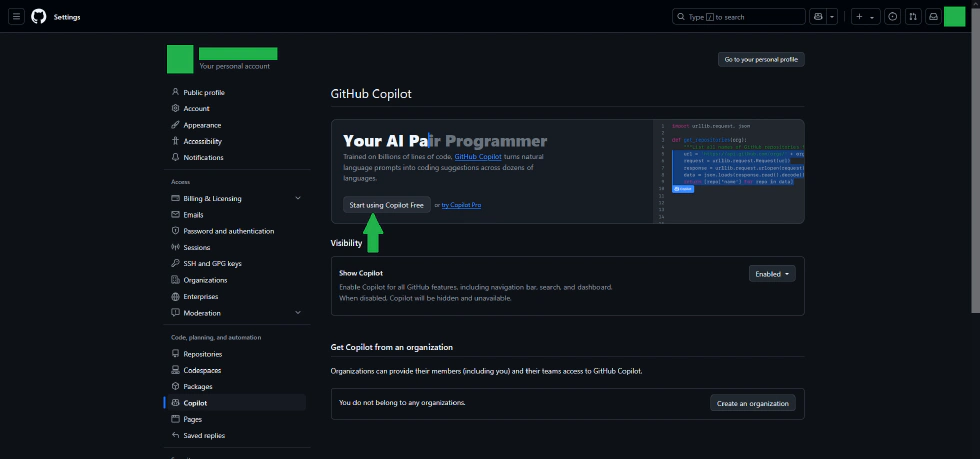Image resolution: width=980 pixels, height=459 pixels.
Task: Open the Show Copilot Enabled dropdown
Action: click(x=772, y=273)
